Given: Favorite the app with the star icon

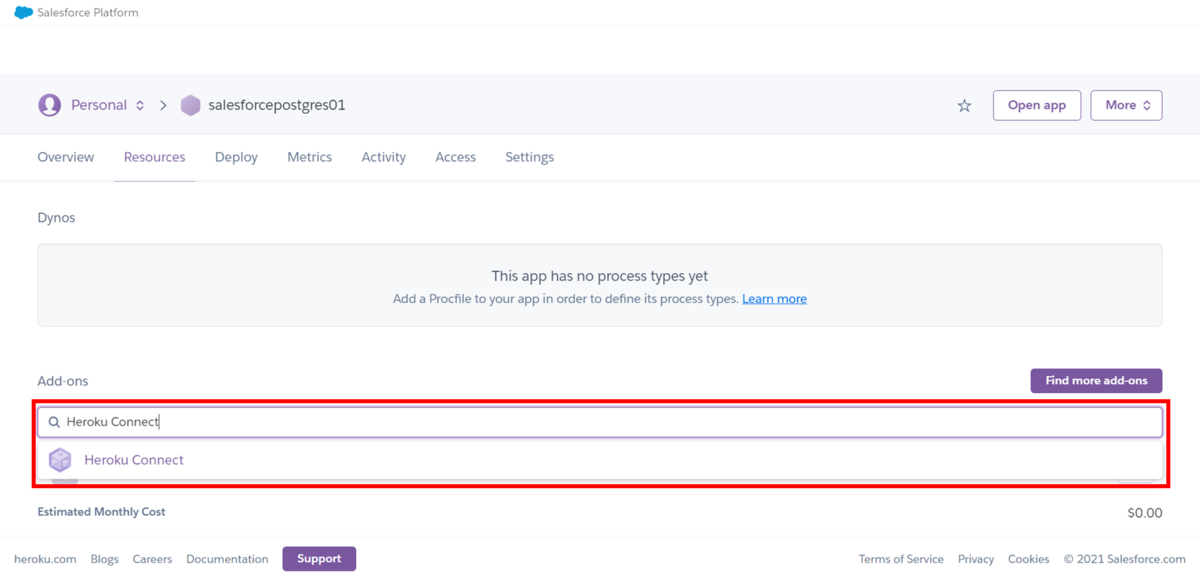Looking at the screenshot, I should pyautogui.click(x=964, y=105).
